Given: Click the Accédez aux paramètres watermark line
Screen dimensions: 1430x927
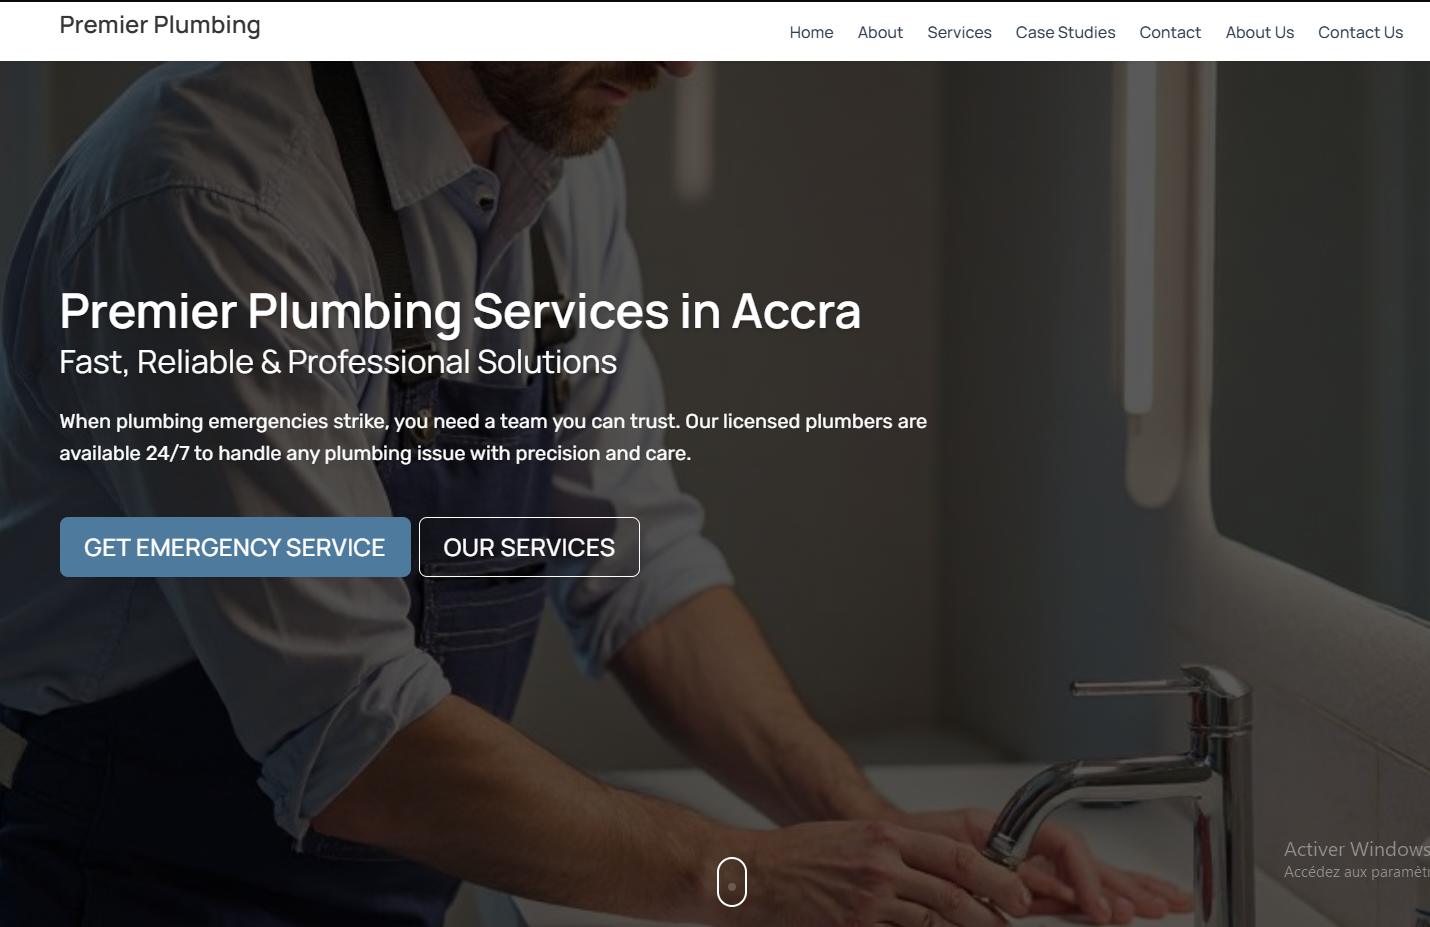Looking at the screenshot, I should (1357, 872).
